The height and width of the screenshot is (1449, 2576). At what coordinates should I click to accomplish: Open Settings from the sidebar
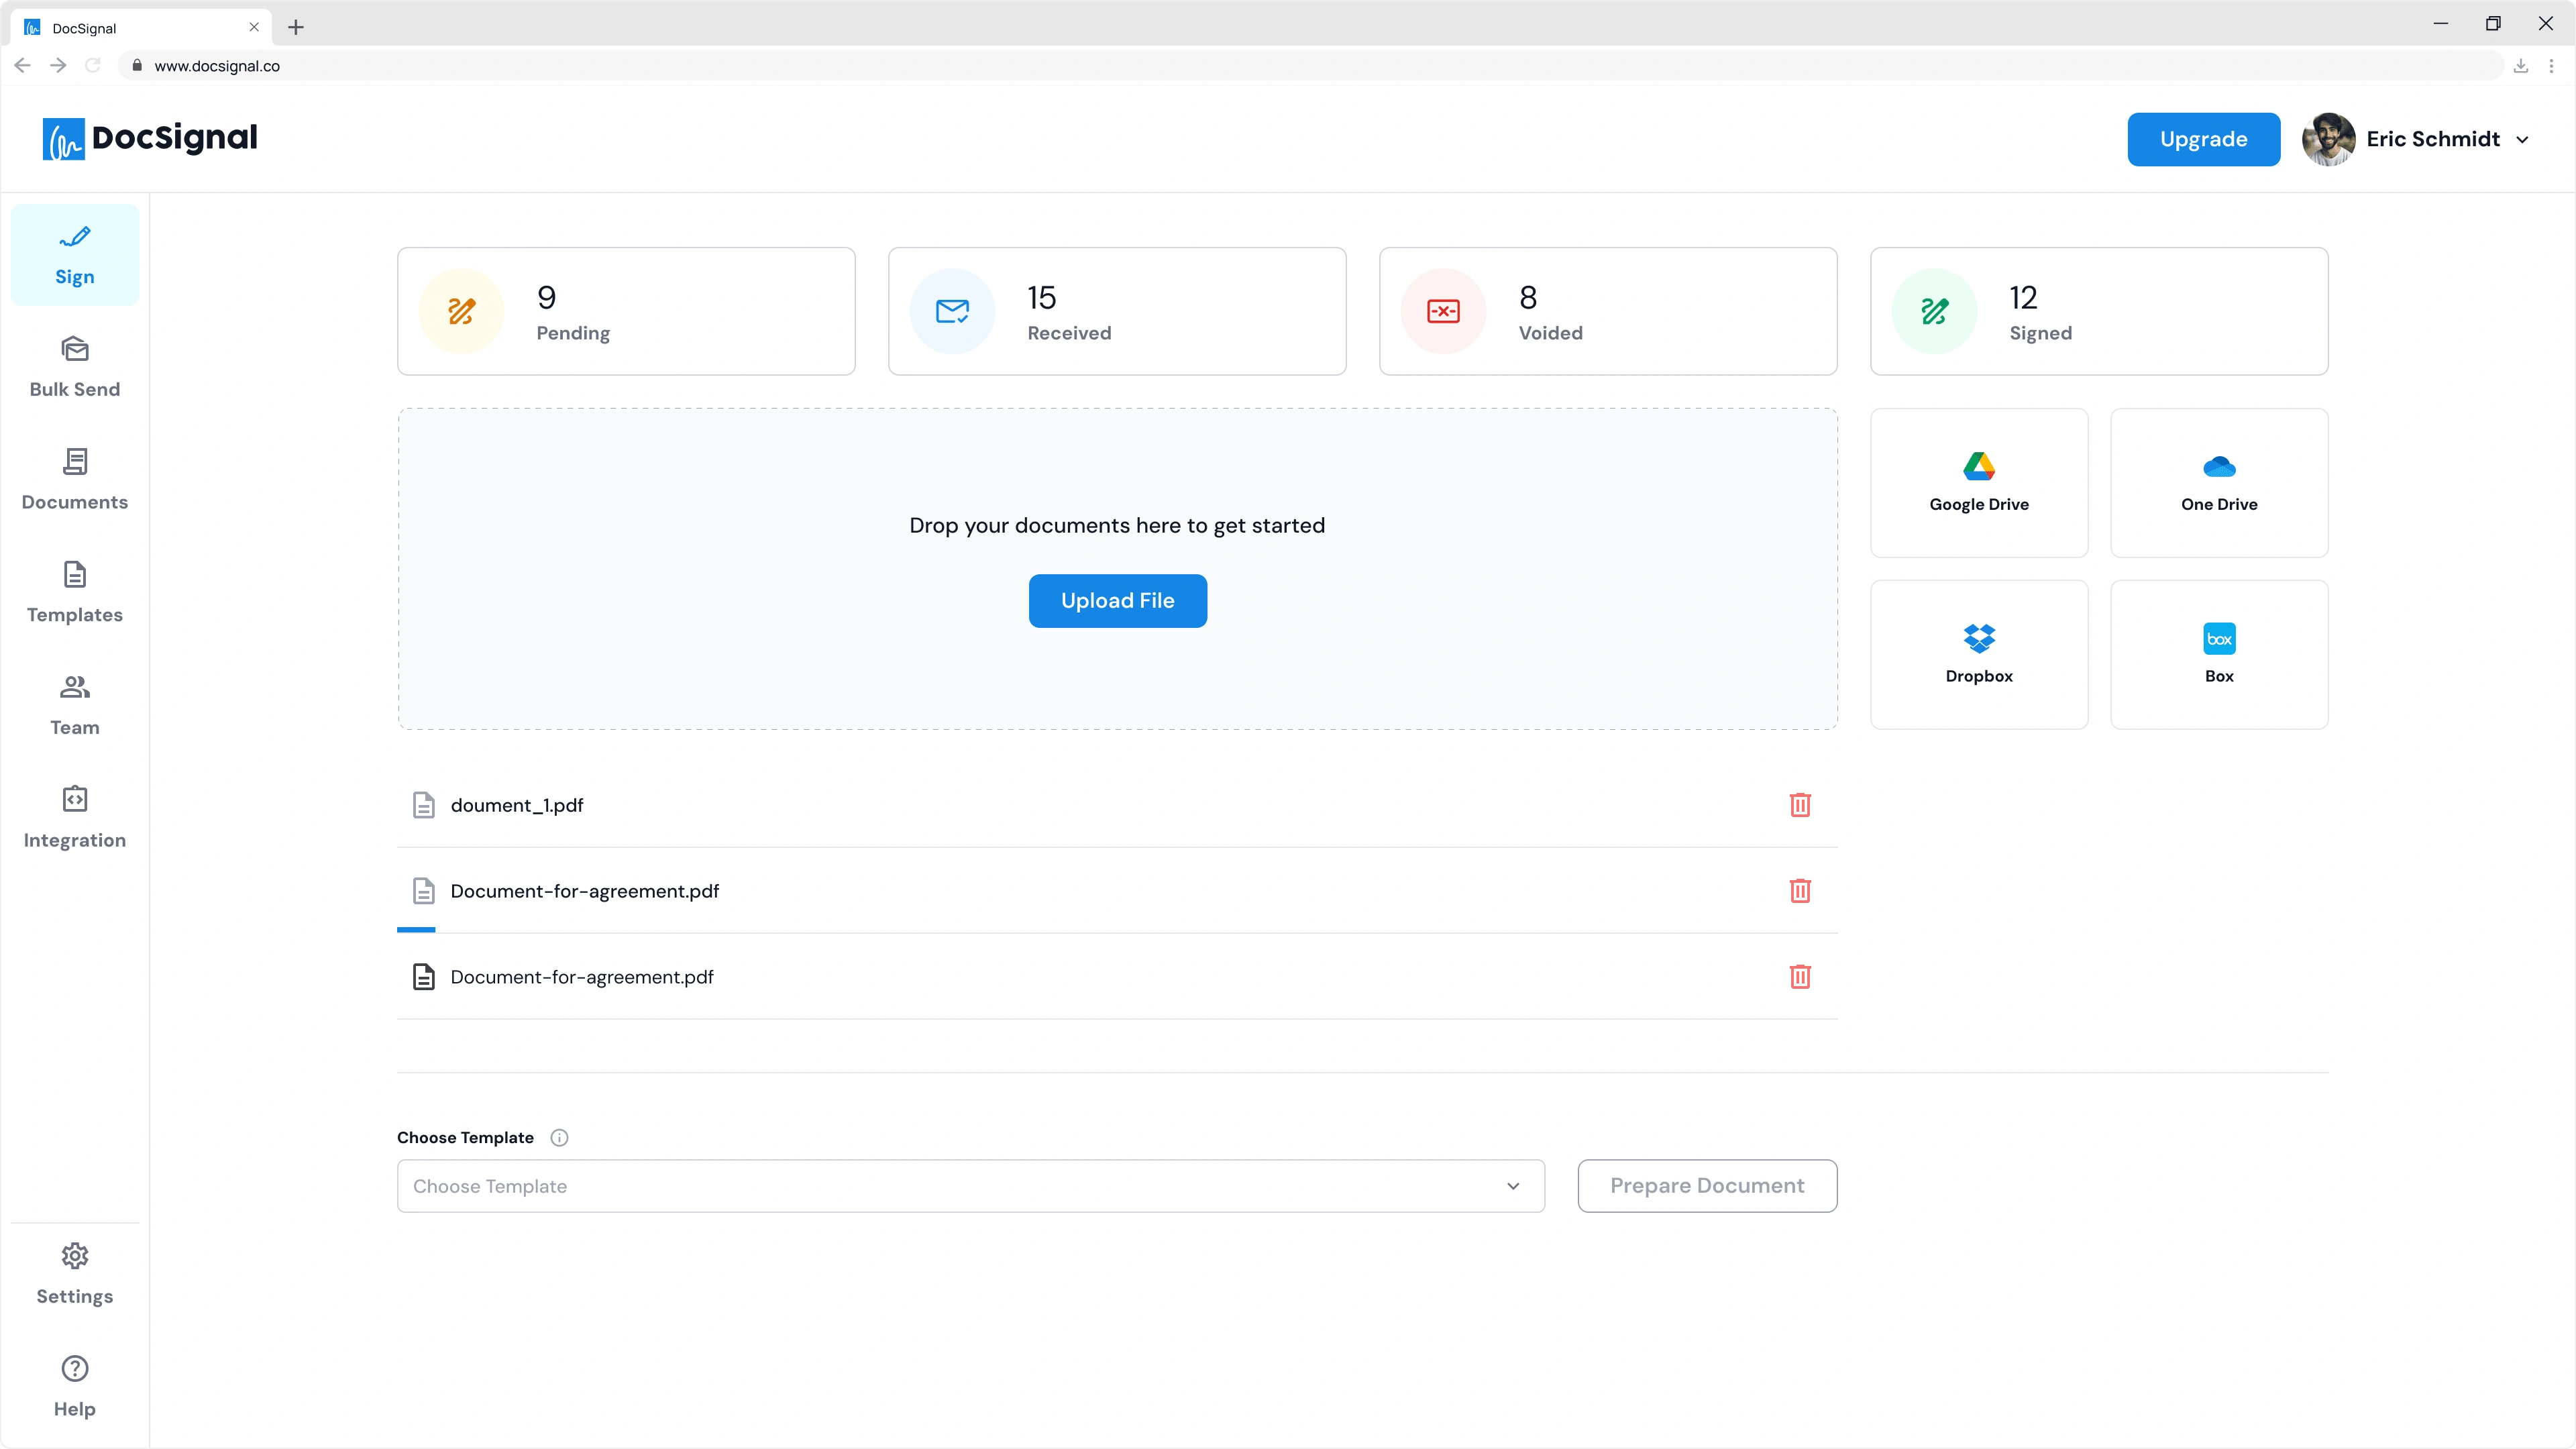pyautogui.click(x=75, y=1274)
